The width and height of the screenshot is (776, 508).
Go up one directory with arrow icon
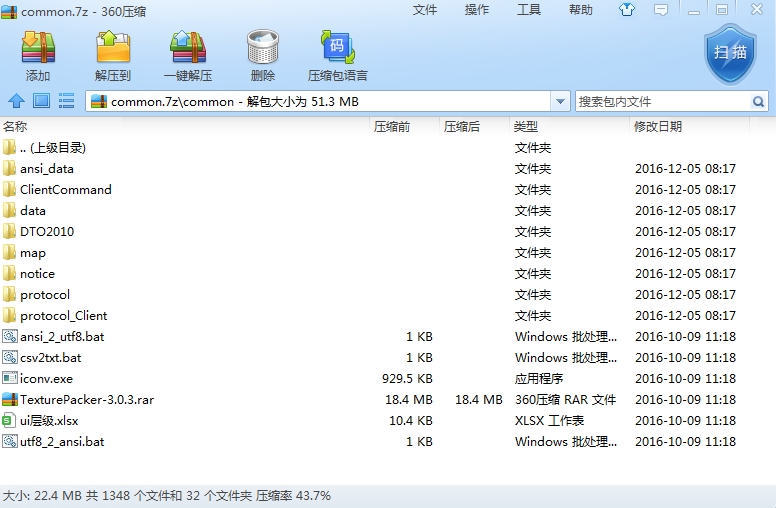(x=16, y=101)
